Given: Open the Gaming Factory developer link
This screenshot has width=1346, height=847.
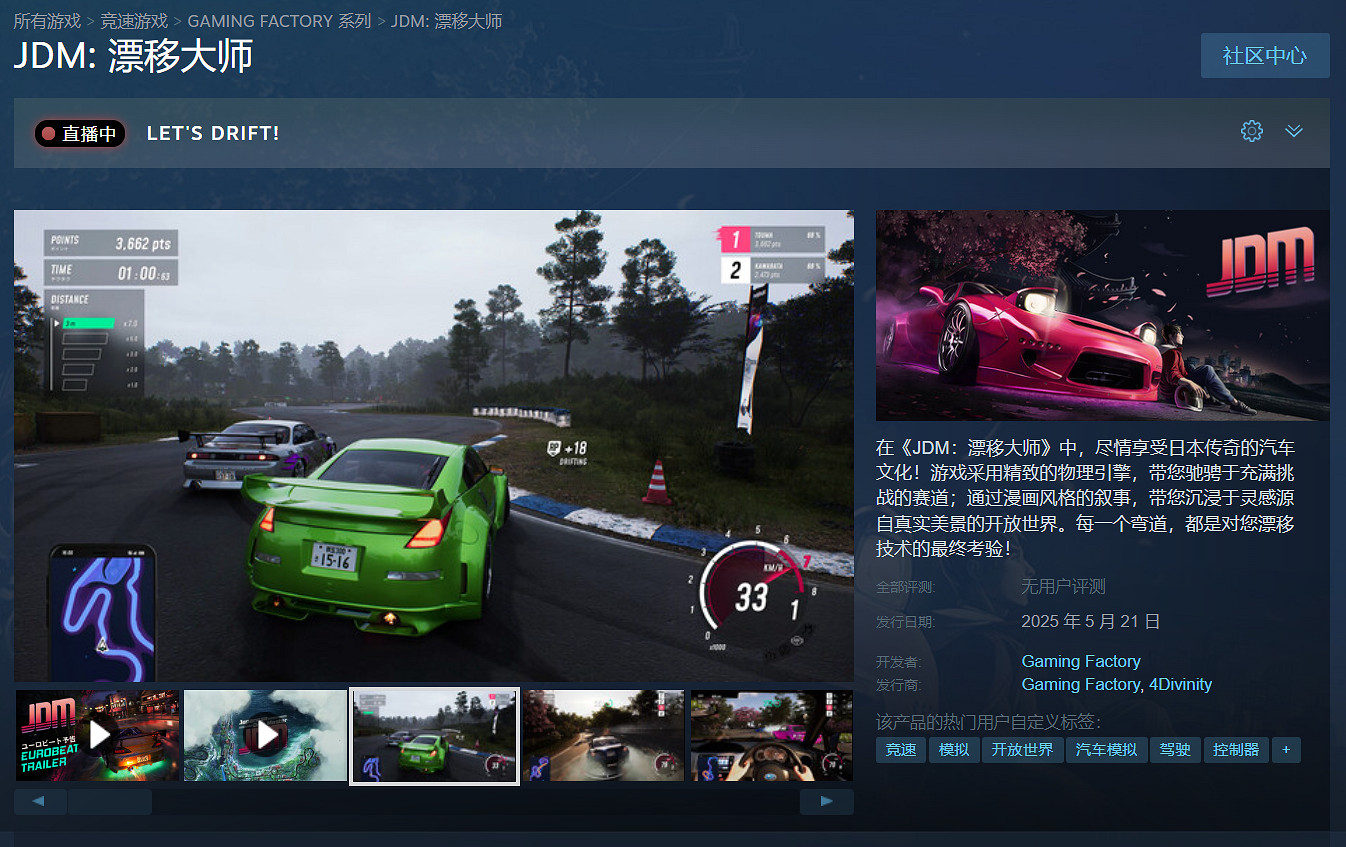Looking at the screenshot, I should coord(1080,661).
